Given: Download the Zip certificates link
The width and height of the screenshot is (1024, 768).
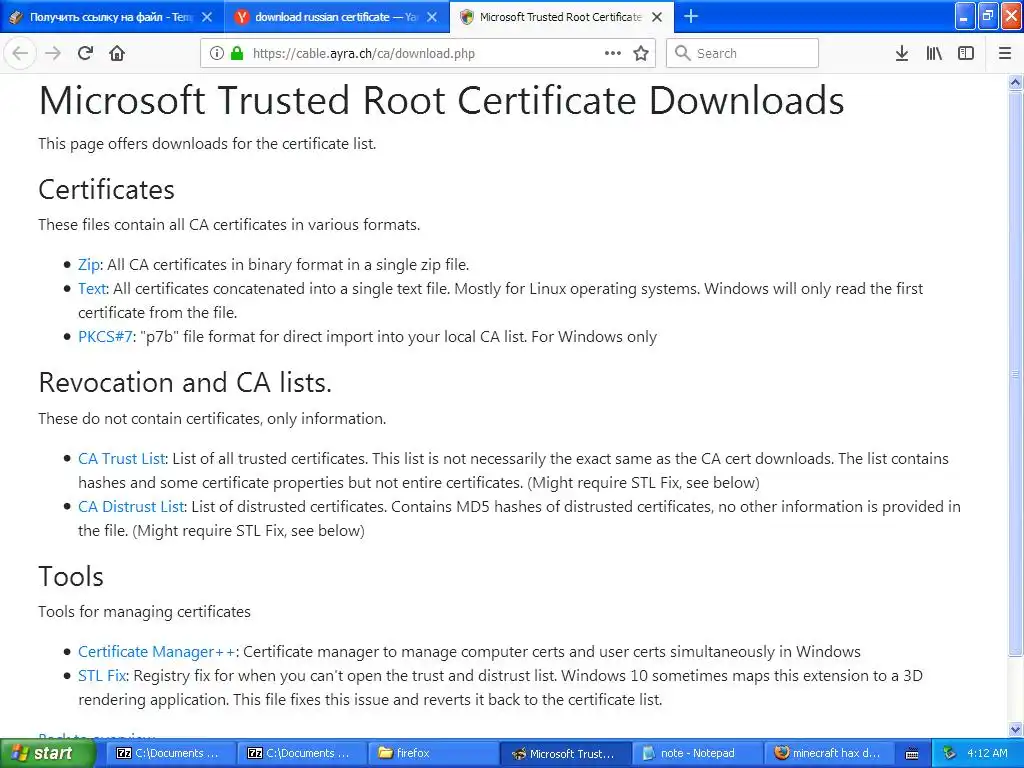Looking at the screenshot, I should point(89,264).
